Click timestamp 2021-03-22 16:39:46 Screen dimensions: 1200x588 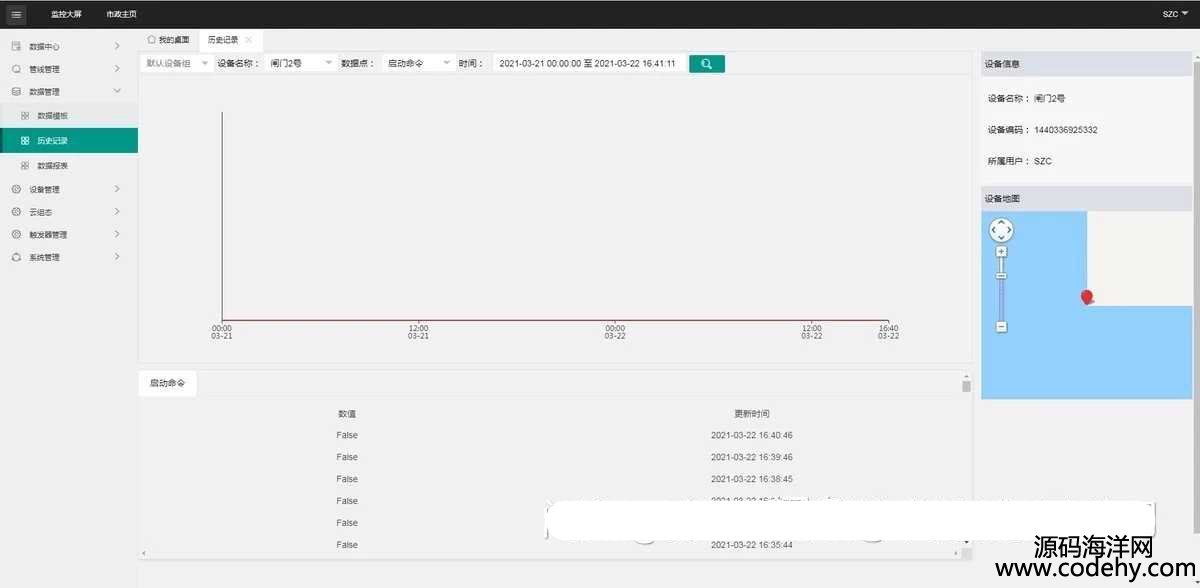[x=752, y=457]
